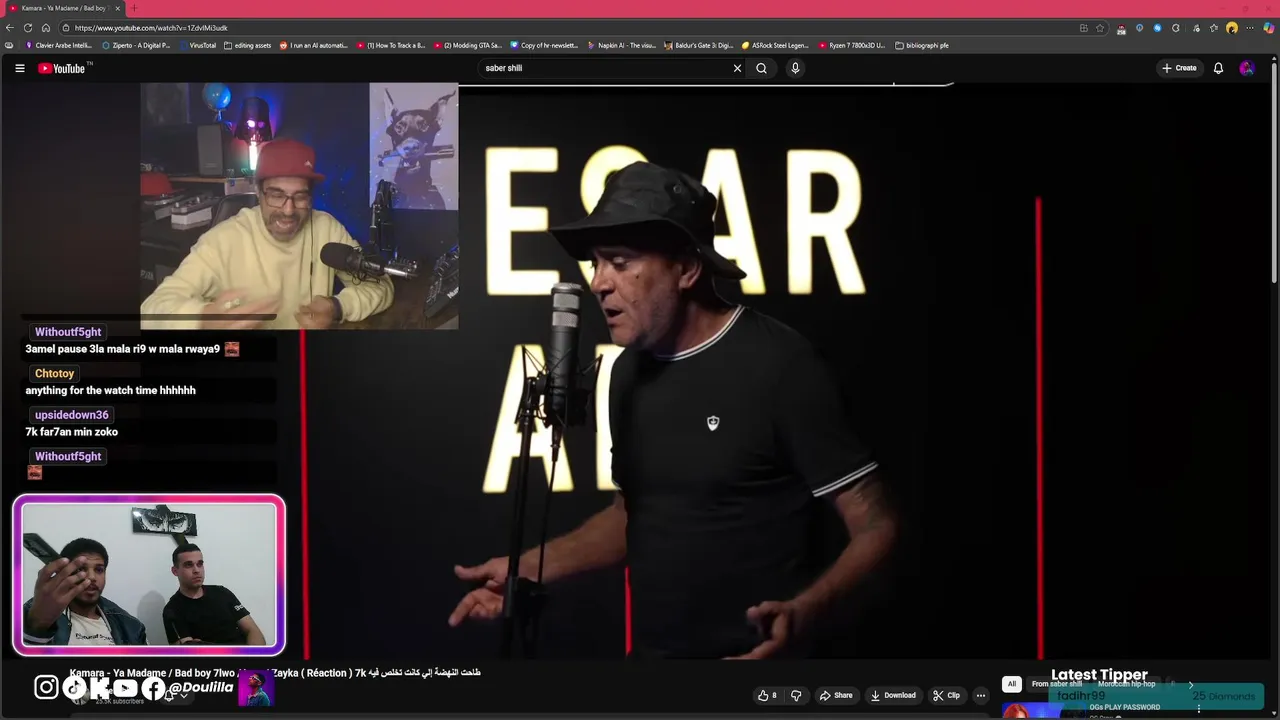This screenshot has height=720, width=1280.
Task: Open the browser three-dot settings menu
Action: click(x=1250, y=28)
